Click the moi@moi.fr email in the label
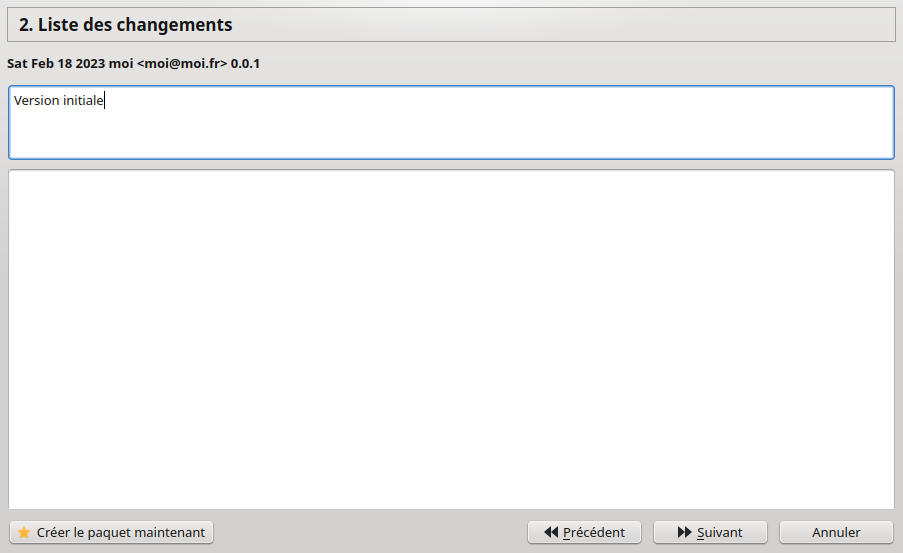 pos(182,63)
